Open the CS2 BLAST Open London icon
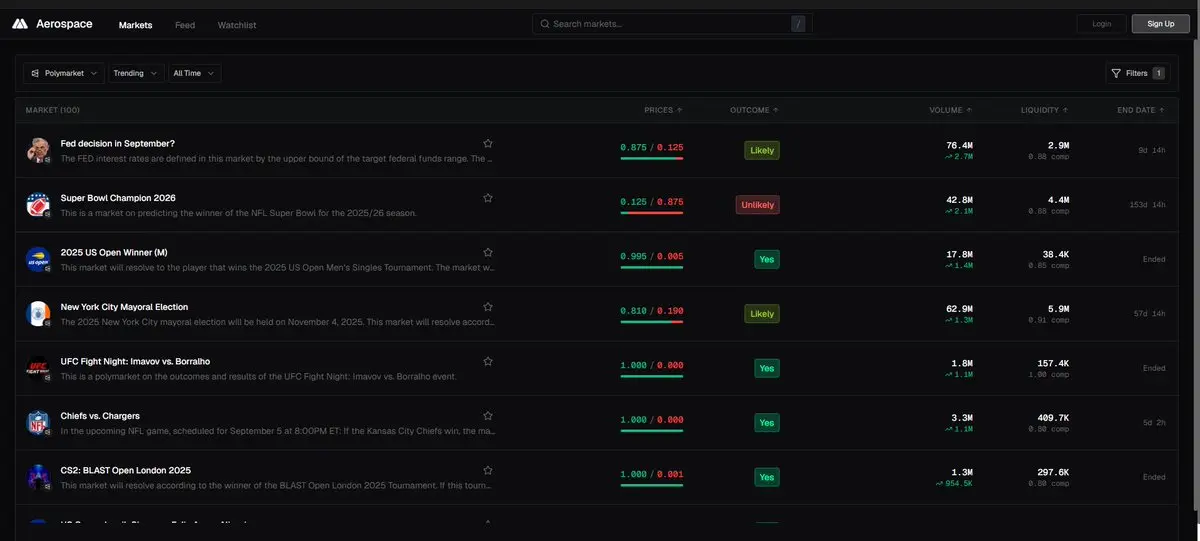The width and height of the screenshot is (1200, 541). 38,477
